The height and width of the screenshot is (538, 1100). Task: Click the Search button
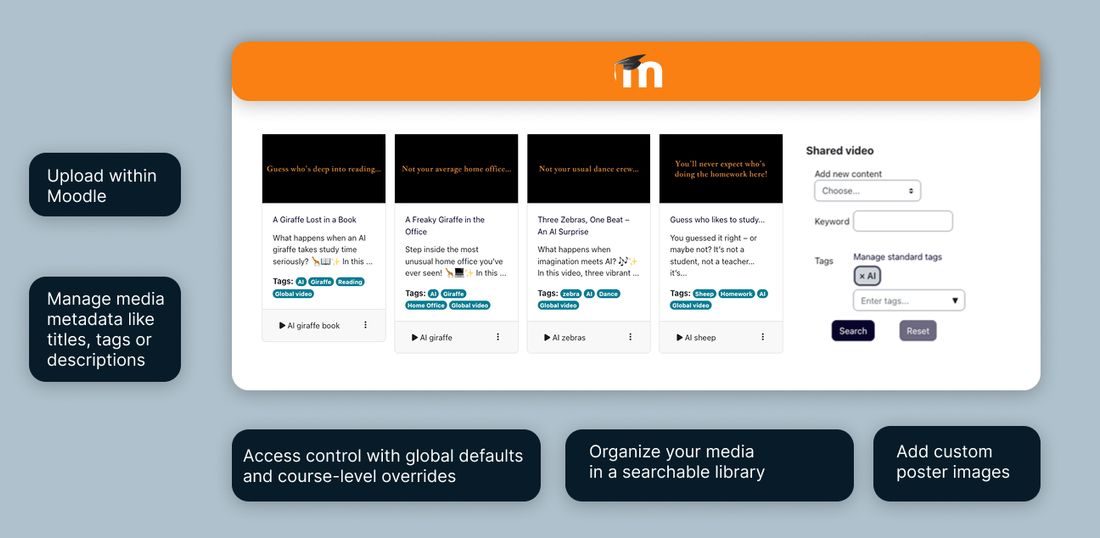pos(853,331)
